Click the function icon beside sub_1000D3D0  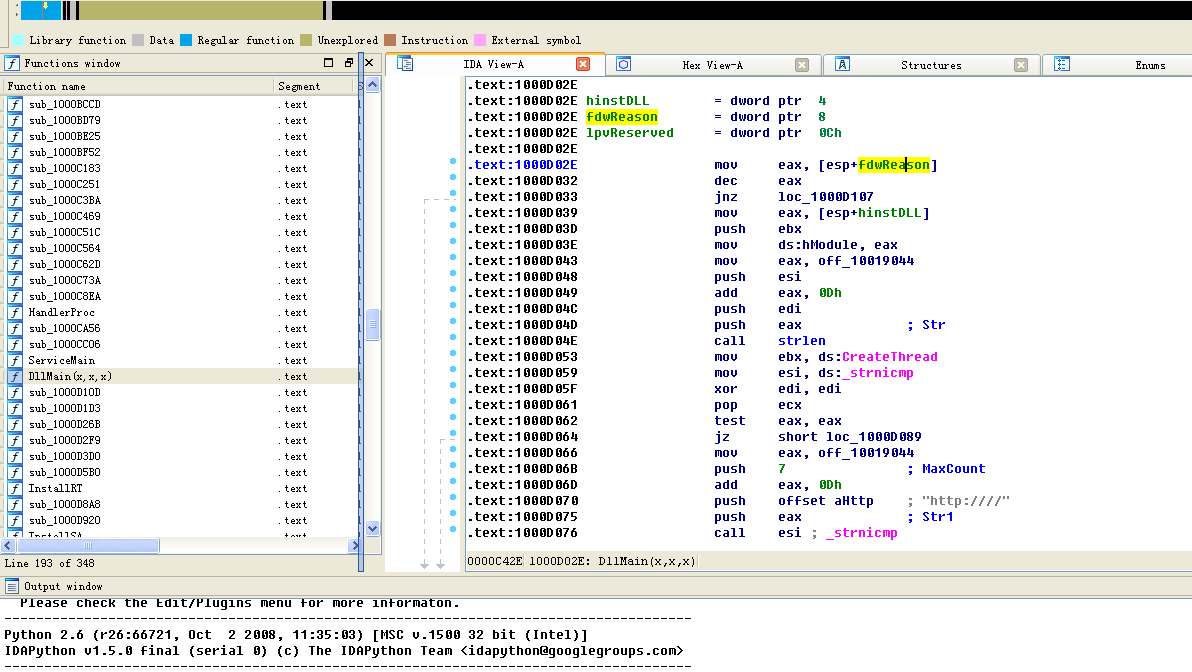[x=15, y=456]
